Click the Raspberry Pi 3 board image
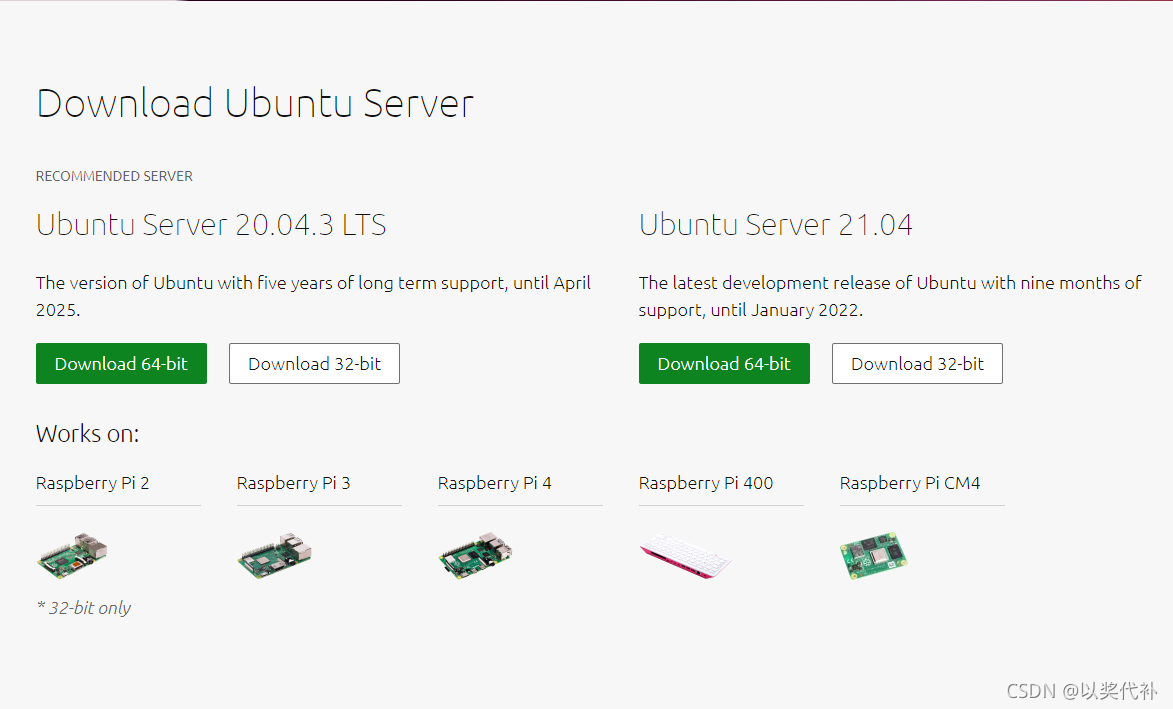Viewport: 1173px width, 709px height. point(275,556)
